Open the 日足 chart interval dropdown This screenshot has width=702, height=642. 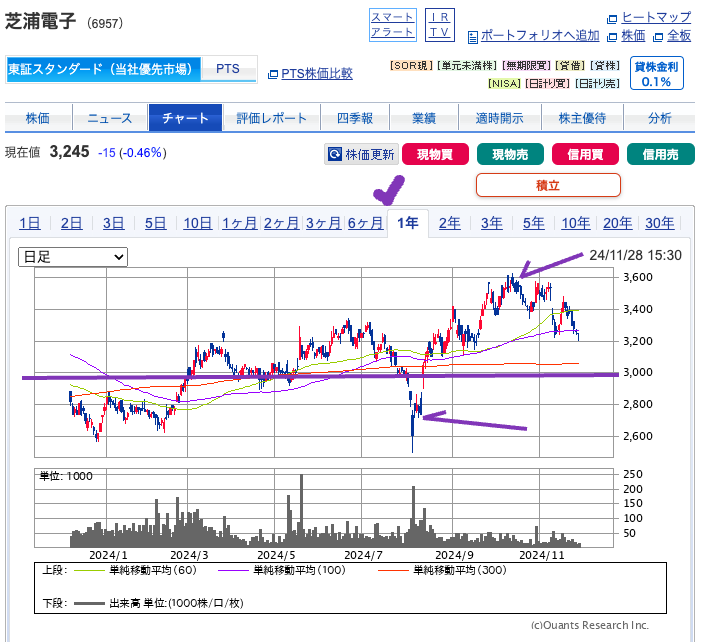(x=73, y=257)
